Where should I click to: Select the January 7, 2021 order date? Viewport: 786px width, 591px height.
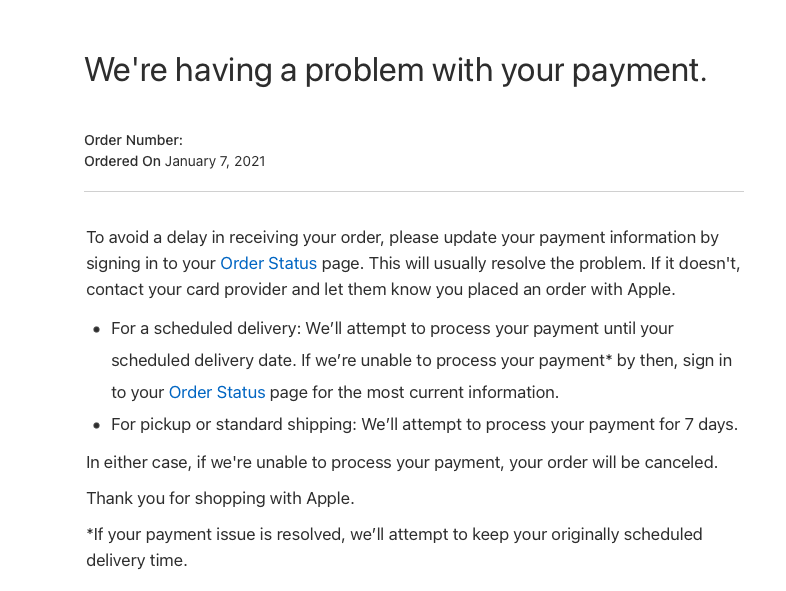point(215,161)
